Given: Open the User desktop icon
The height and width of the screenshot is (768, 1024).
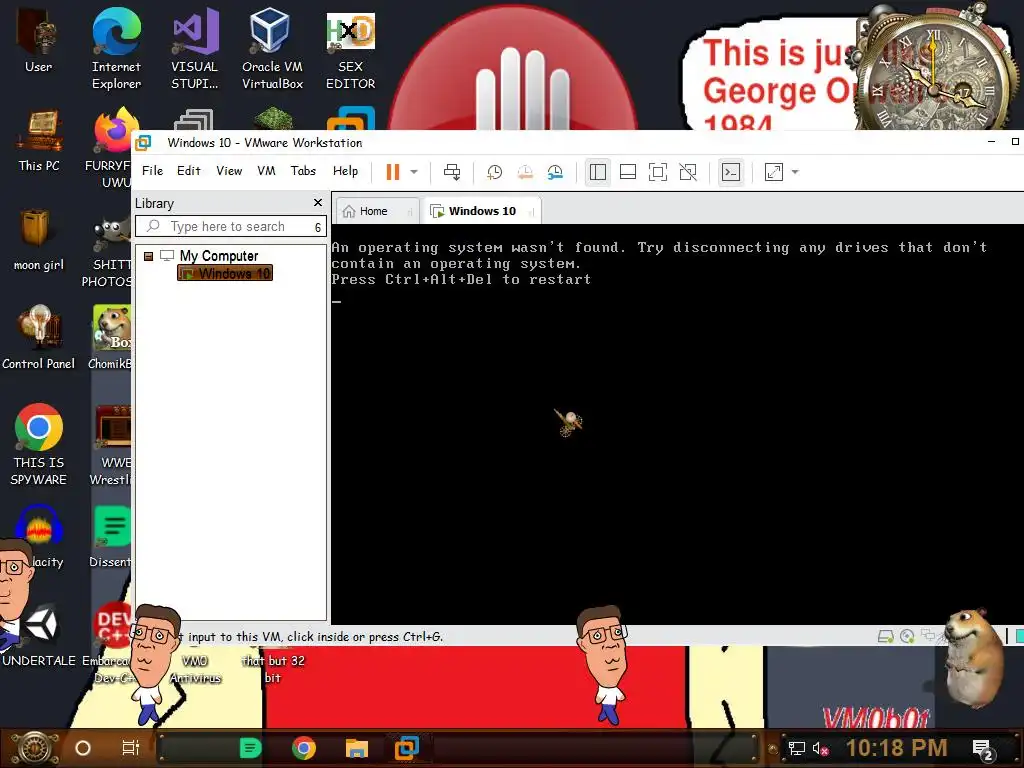Looking at the screenshot, I should (x=39, y=39).
